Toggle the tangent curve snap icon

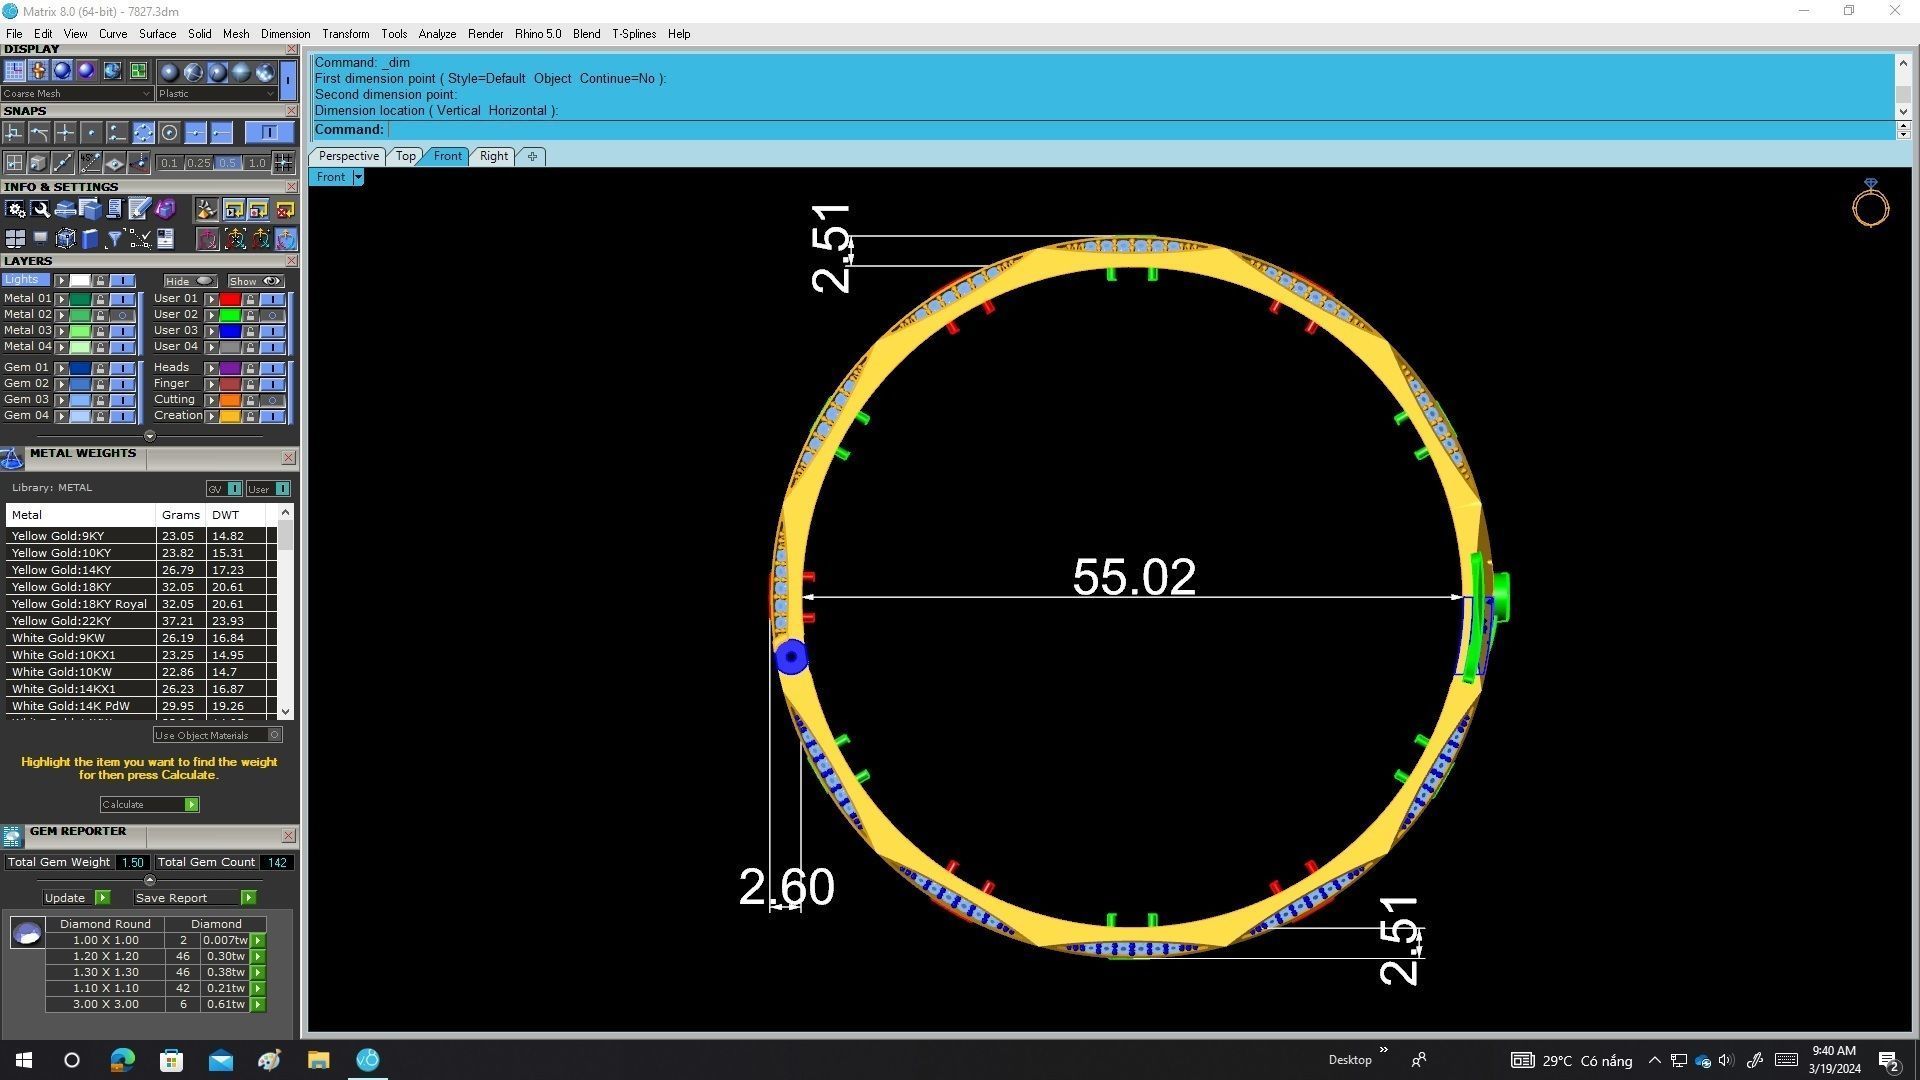[x=39, y=133]
